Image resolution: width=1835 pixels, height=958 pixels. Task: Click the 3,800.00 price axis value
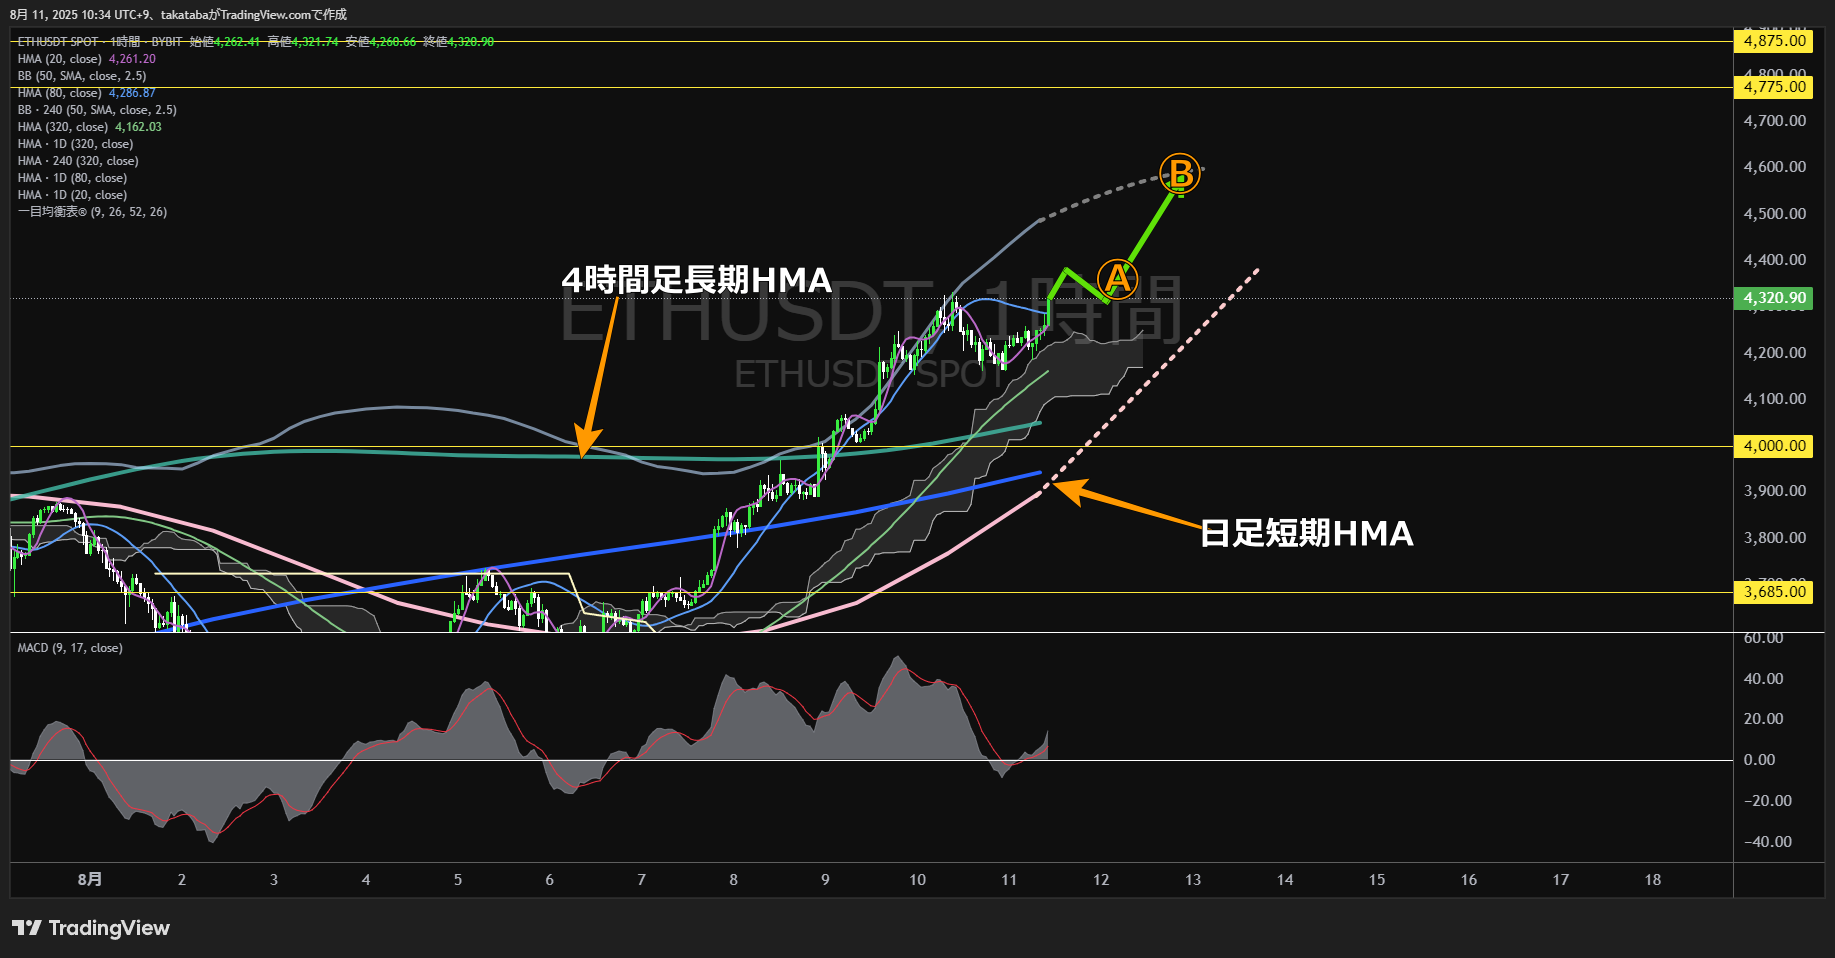click(1775, 538)
